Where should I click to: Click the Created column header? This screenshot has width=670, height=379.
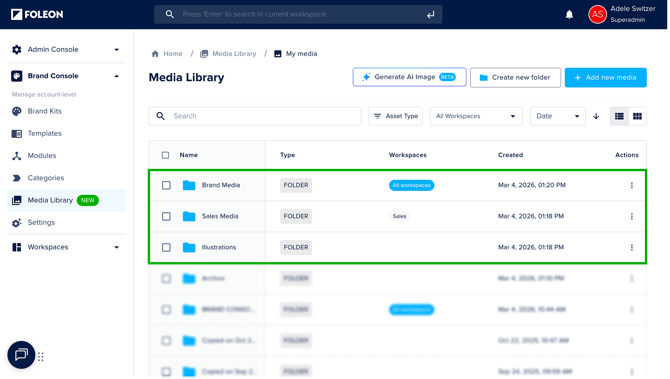510,155
